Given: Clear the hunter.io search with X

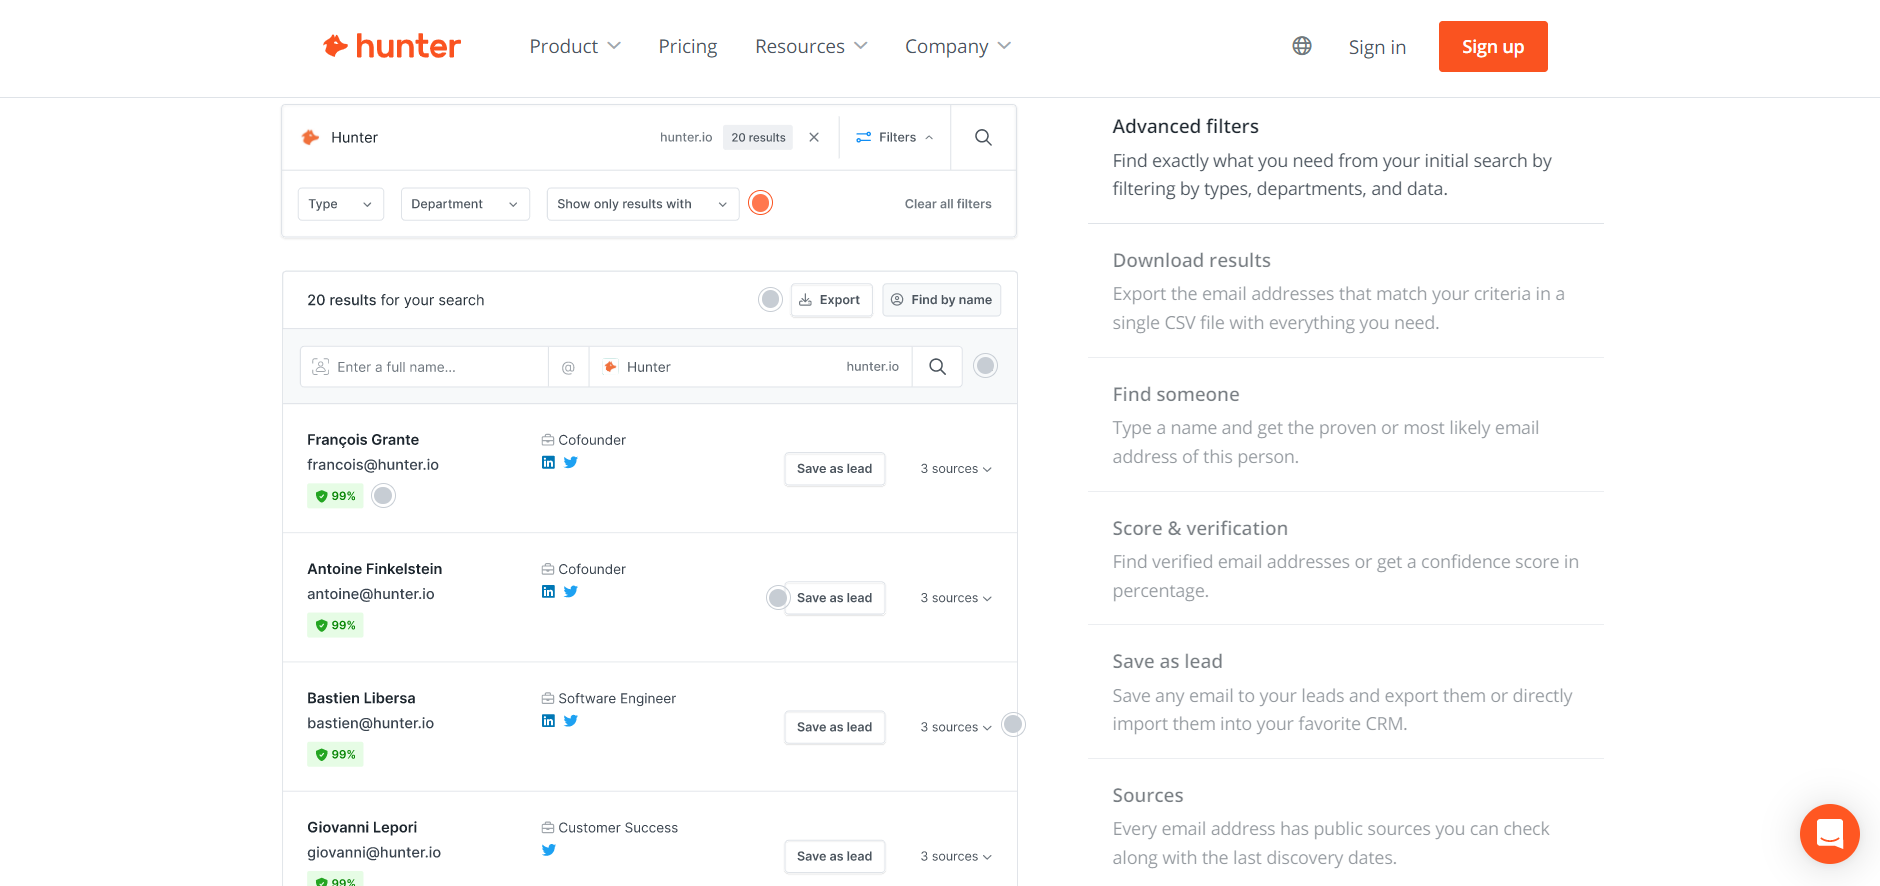Looking at the screenshot, I should click(x=814, y=138).
